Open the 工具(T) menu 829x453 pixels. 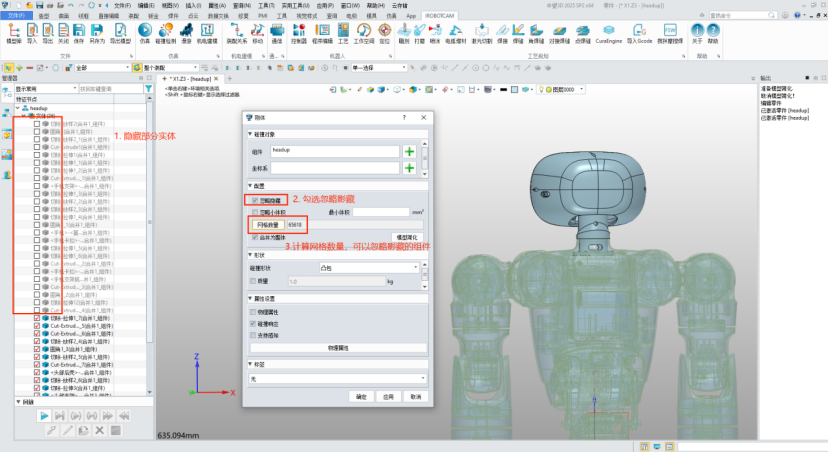click(x=265, y=5)
